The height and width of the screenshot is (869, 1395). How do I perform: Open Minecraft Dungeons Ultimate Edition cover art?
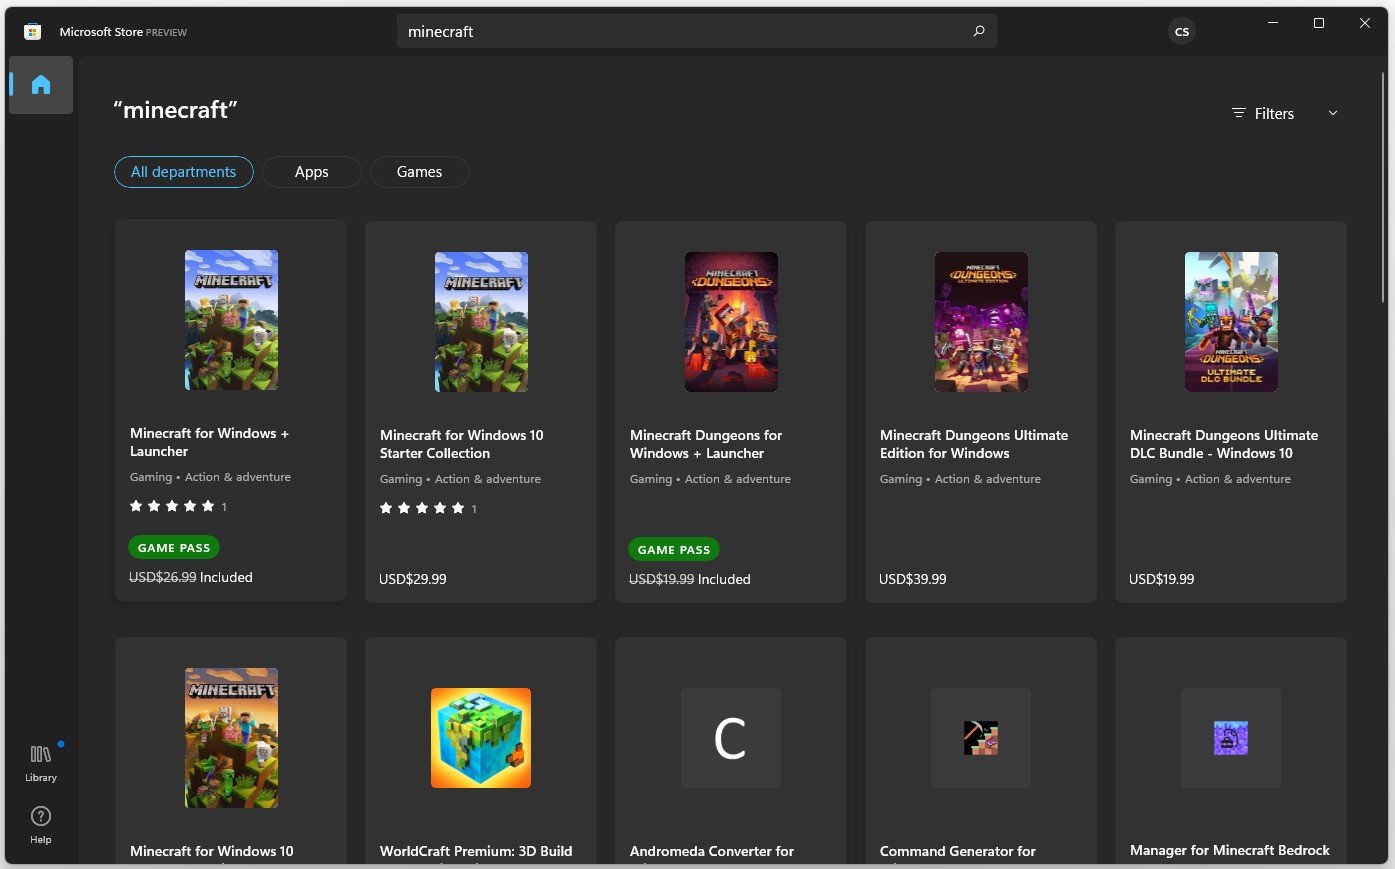981,322
